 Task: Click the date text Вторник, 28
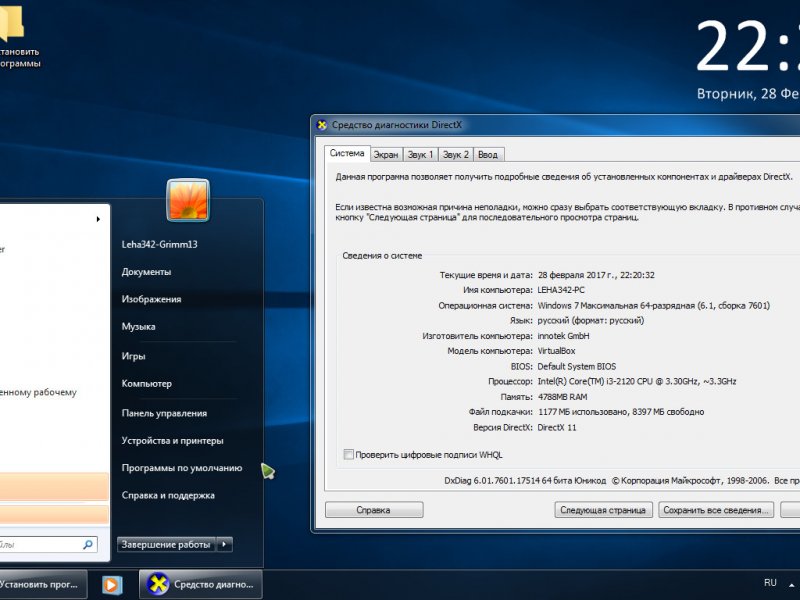point(748,94)
